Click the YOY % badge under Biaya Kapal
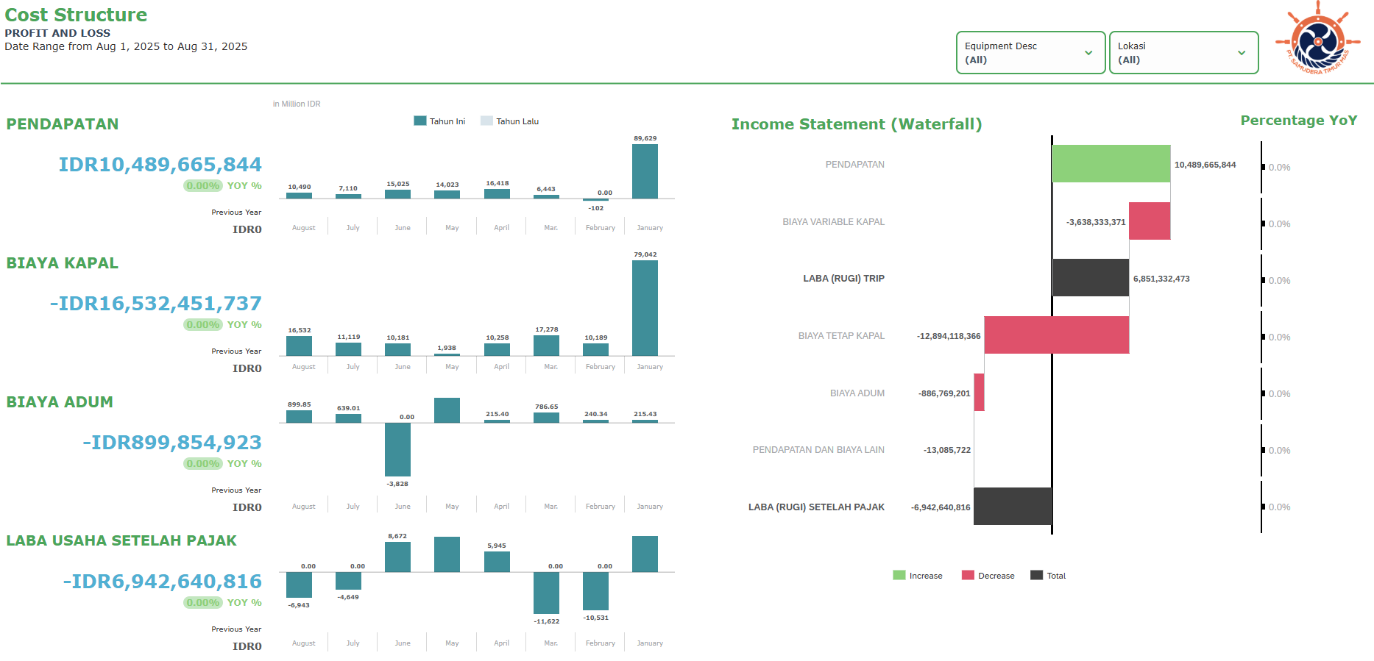This screenshot has height=661, width=1374. pos(222,325)
